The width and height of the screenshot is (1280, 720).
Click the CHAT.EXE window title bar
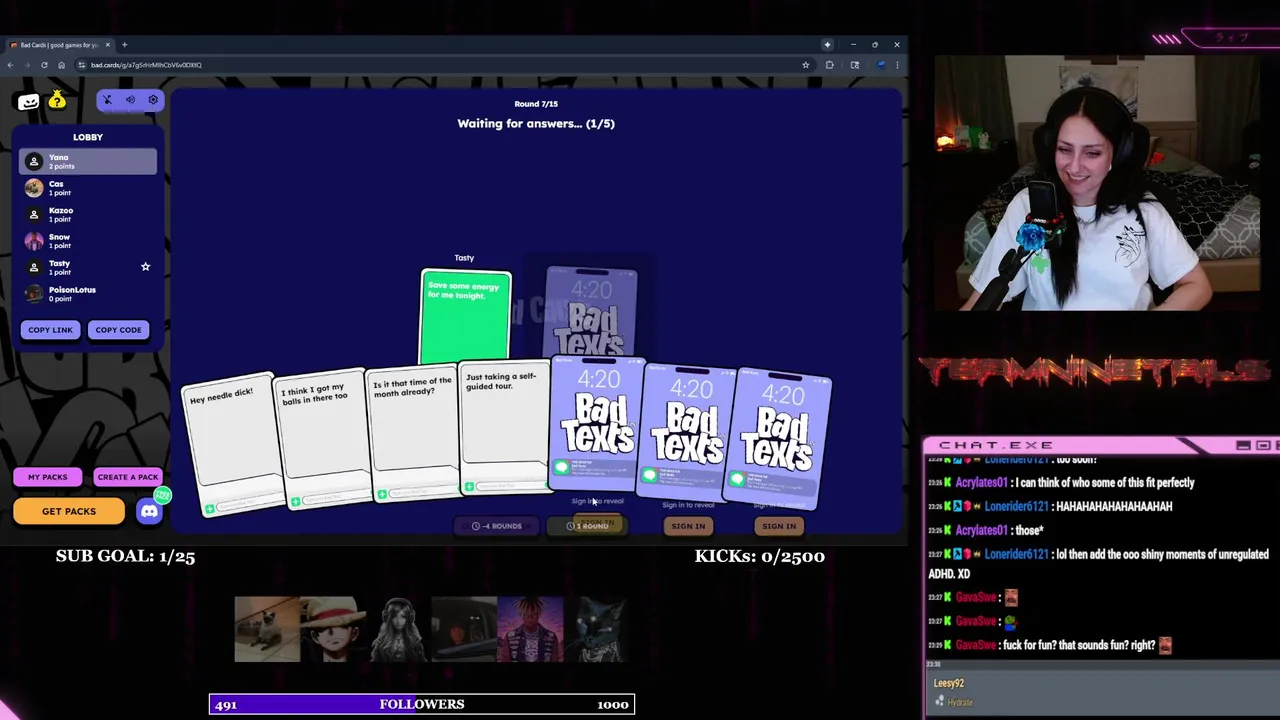pyautogui.click(x=1101, y=445)
